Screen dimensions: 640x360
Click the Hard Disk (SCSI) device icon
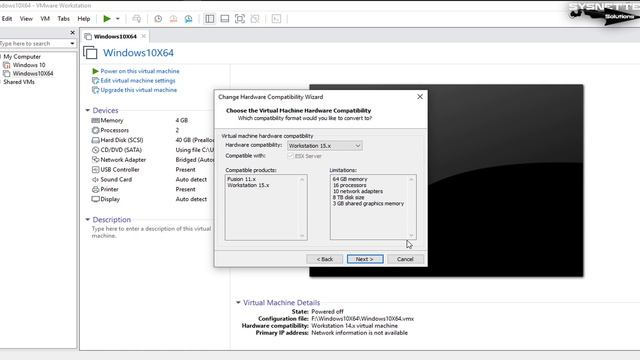pyautogui.click(x=96, y=140)
